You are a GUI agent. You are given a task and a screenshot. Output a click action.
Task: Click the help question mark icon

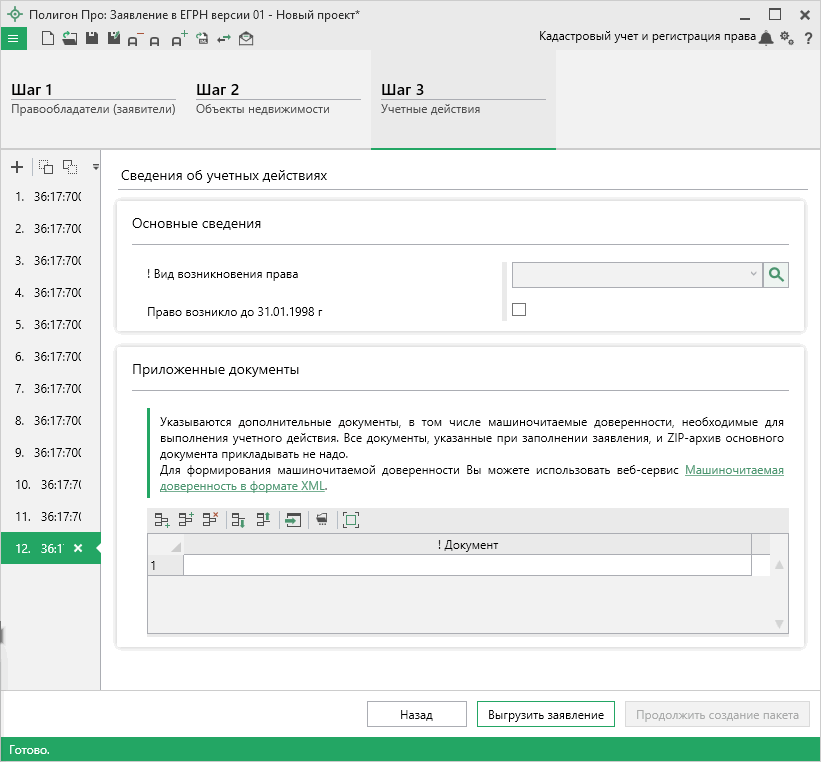pos(808,38)
